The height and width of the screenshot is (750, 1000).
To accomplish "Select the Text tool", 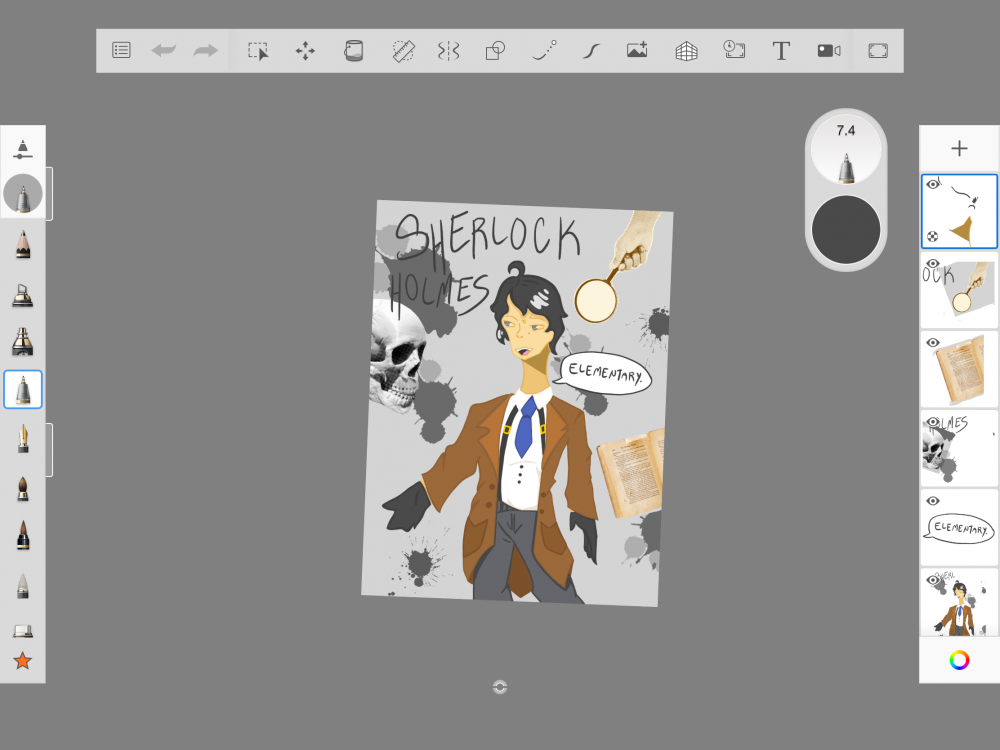I will click(x=781, y=50).
